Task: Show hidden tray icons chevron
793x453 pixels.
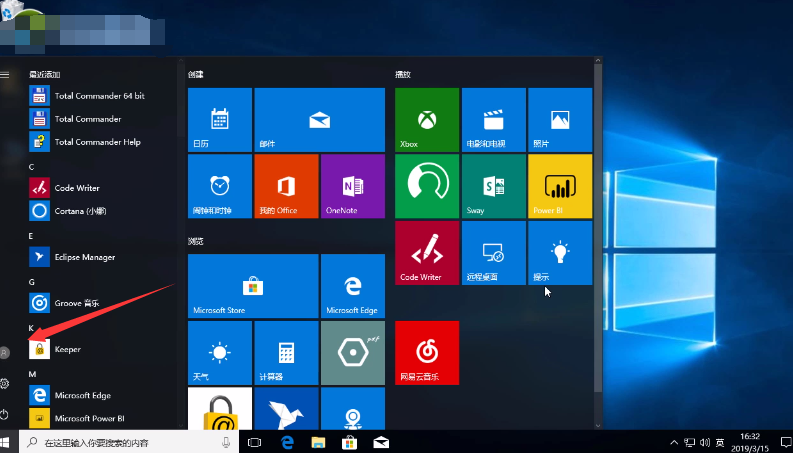Action: click(x=674, y=442)
